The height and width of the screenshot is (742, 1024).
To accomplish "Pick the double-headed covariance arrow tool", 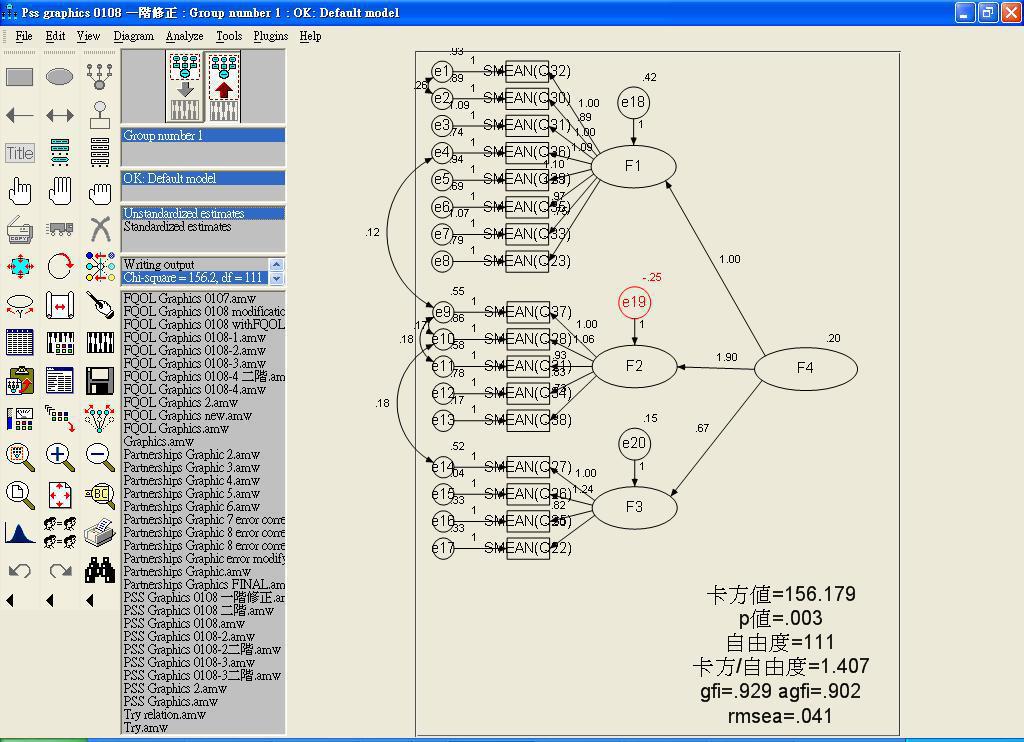I will tap(60, 115).
